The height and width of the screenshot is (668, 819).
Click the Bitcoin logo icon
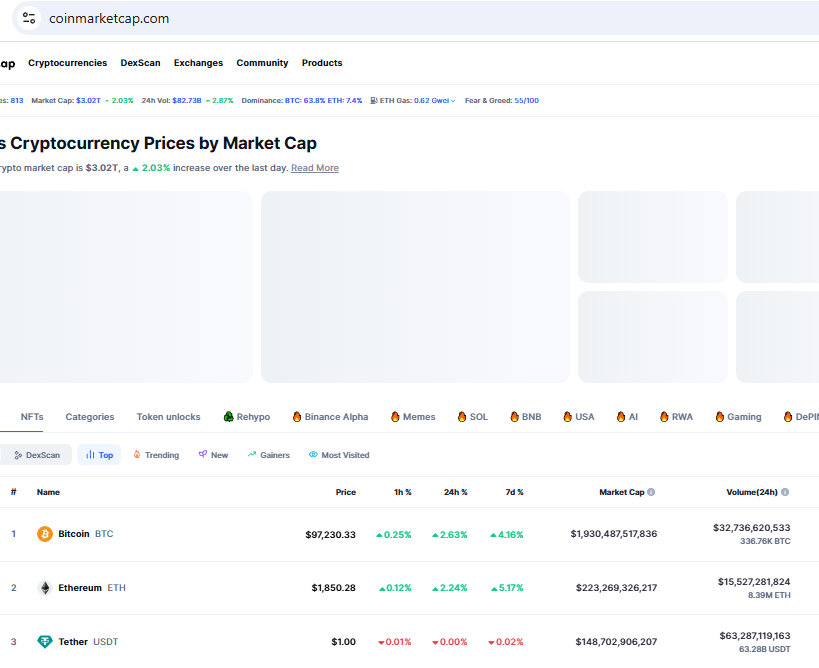click(45, 534)
